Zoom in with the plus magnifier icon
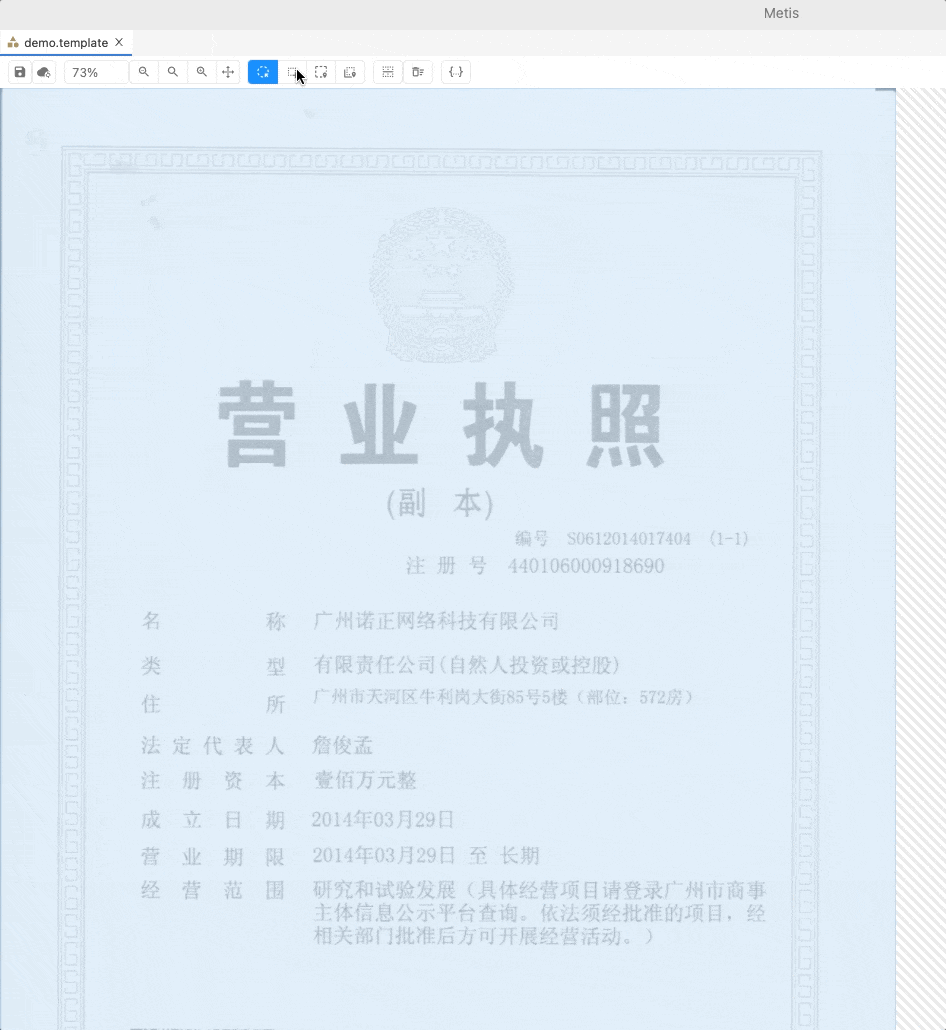 (202, 72)
